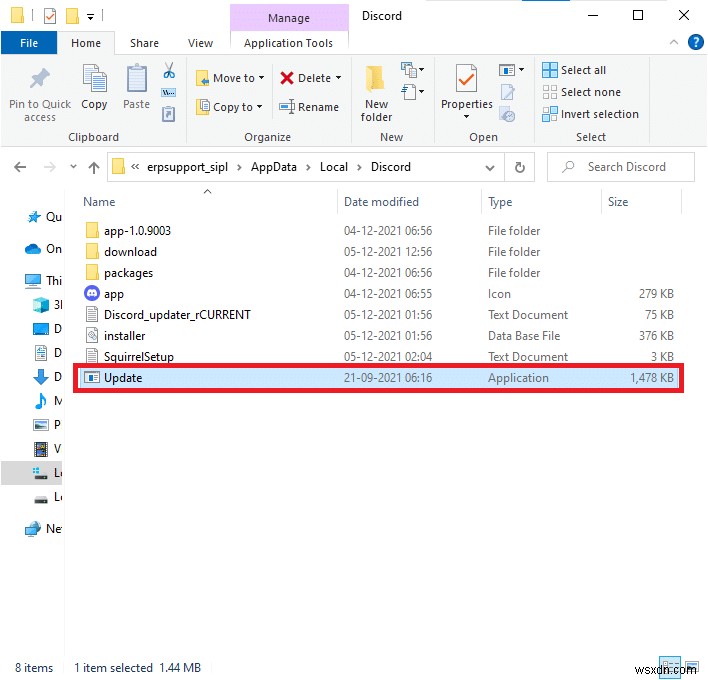Open the New item dropdown icon

pos(412,70)
